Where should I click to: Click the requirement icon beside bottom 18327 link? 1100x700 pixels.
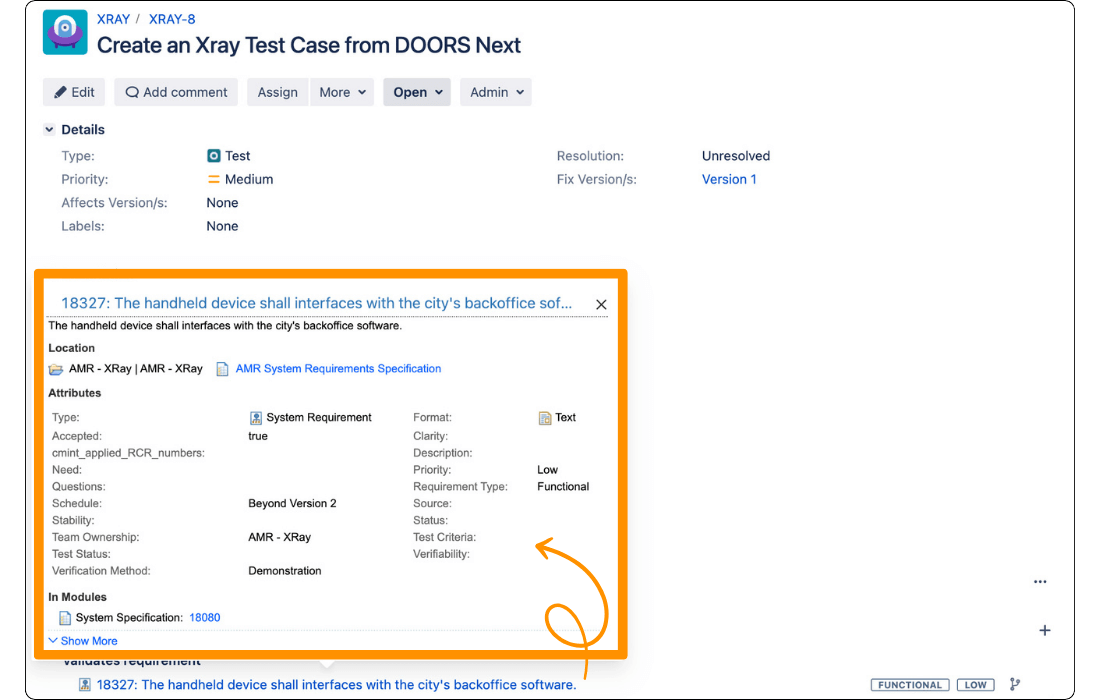click(84, 685)
